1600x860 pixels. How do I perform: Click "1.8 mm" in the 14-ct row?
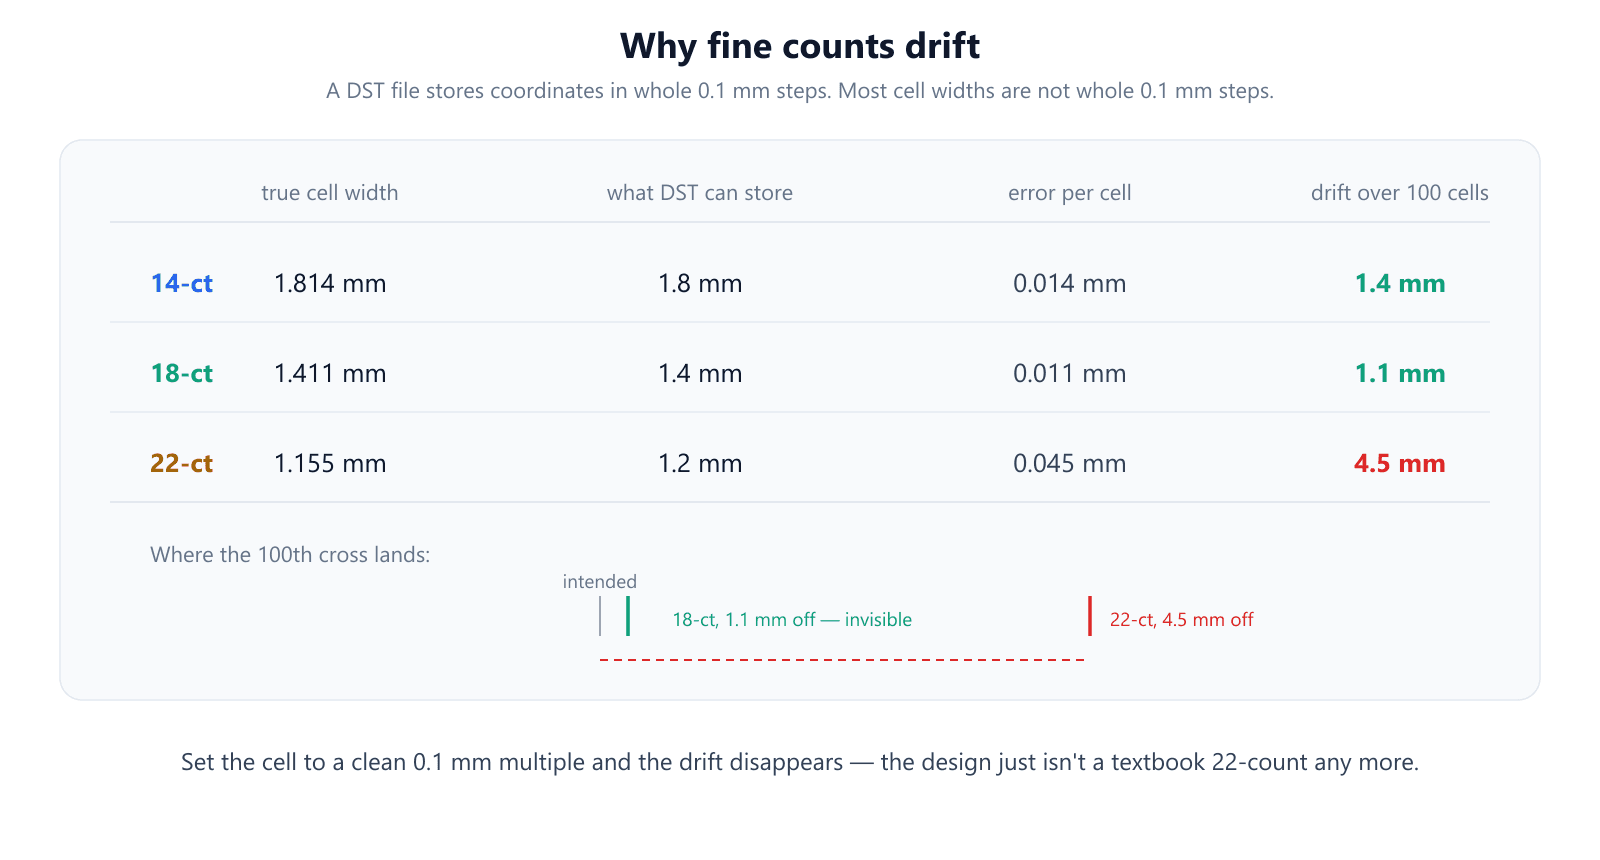[x=700, y=284]
